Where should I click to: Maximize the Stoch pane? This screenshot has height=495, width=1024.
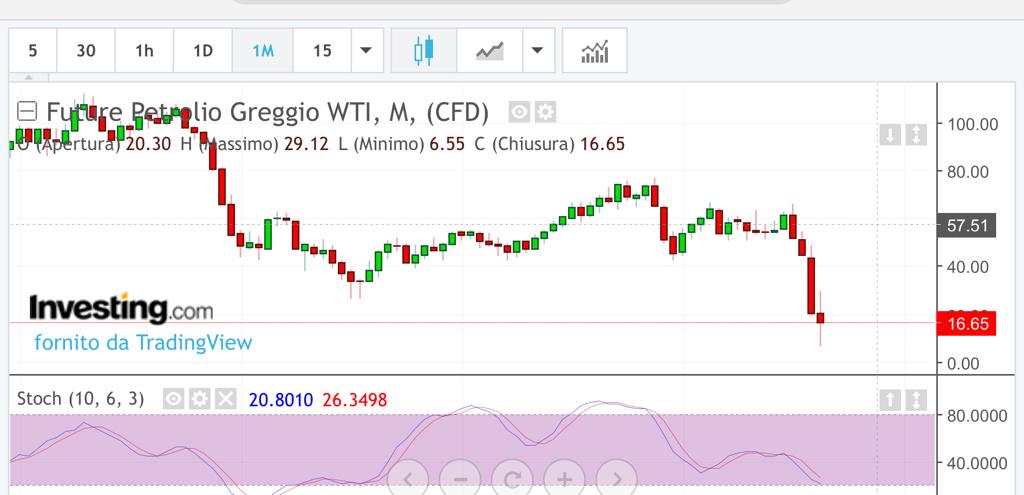916,400
